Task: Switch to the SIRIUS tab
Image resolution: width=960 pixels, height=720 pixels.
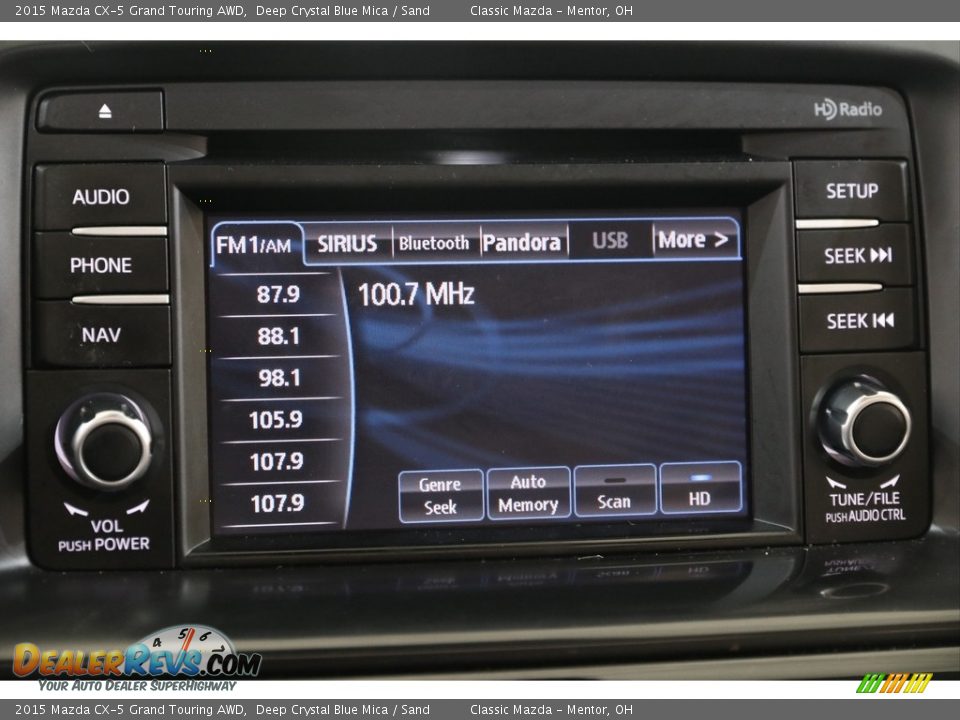Action: click(347, 244)
